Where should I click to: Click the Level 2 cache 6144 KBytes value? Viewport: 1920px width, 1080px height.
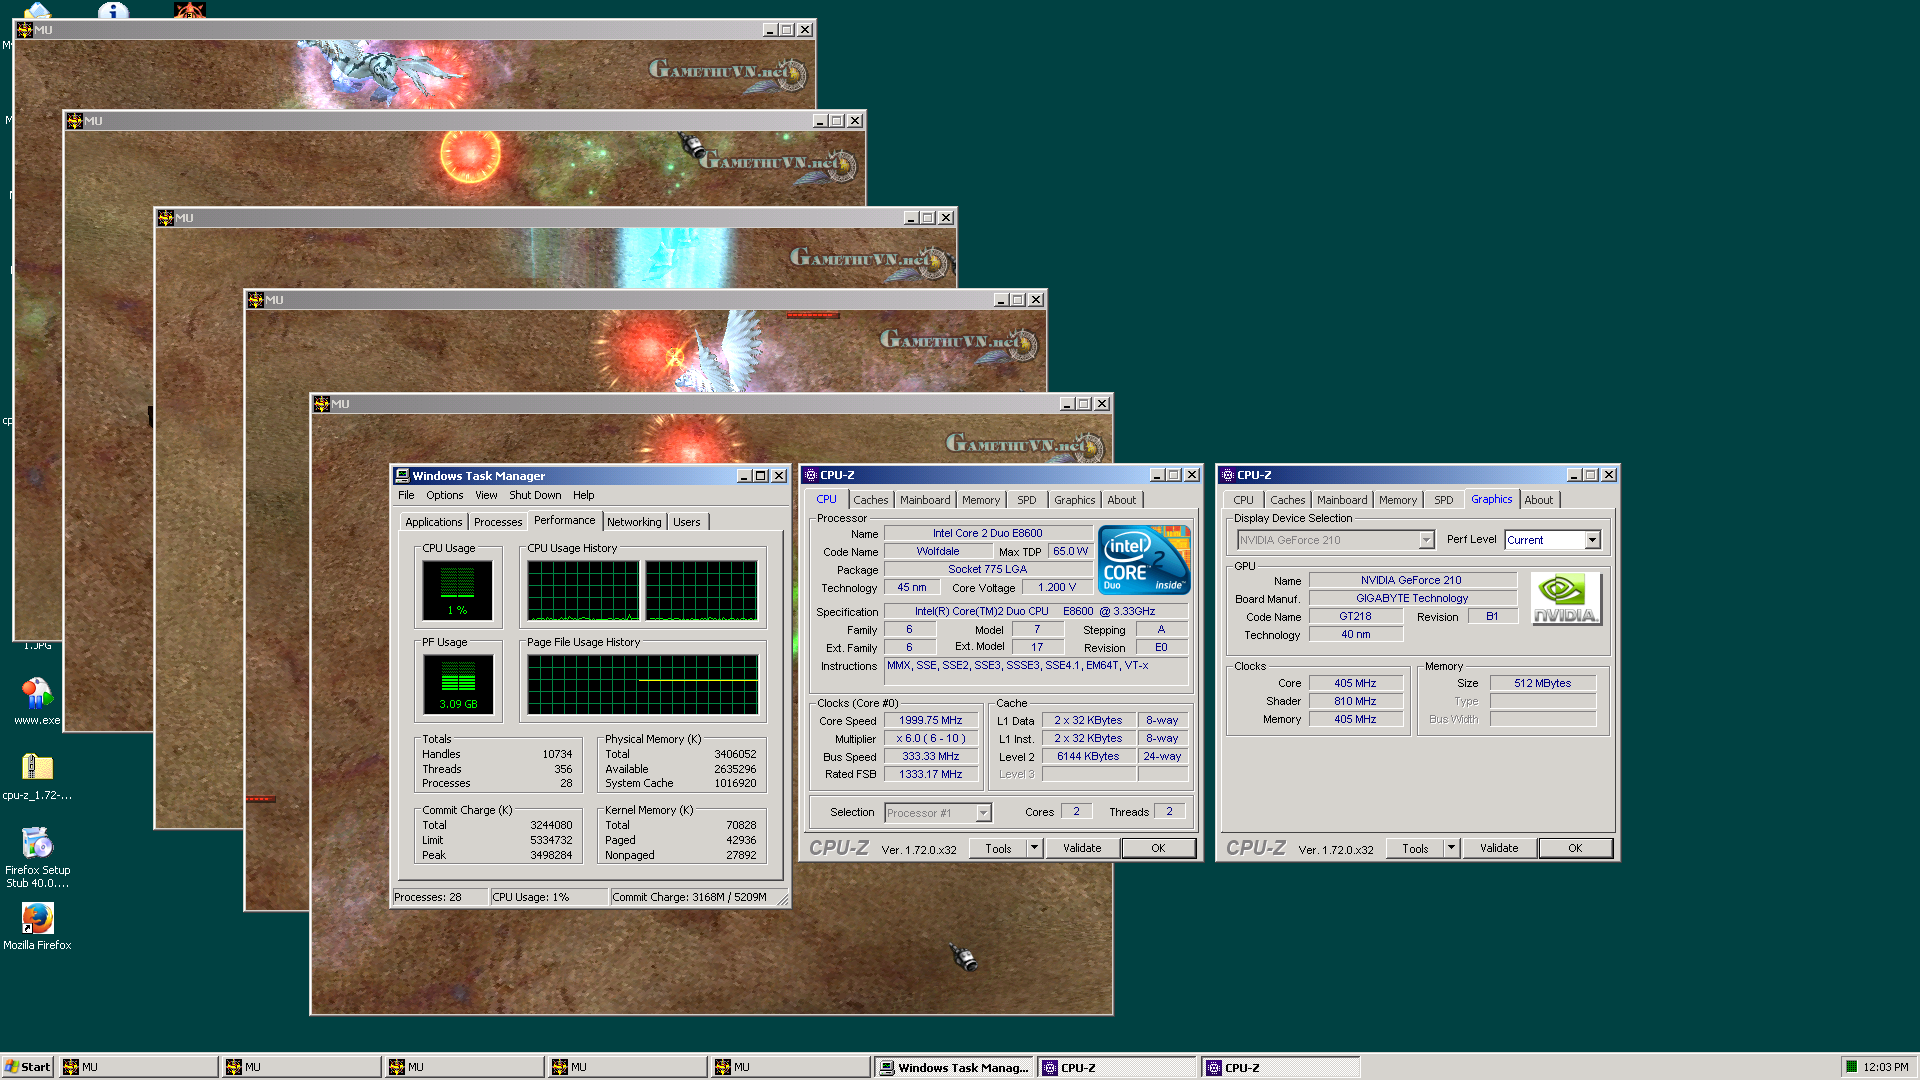[1088, 756]
